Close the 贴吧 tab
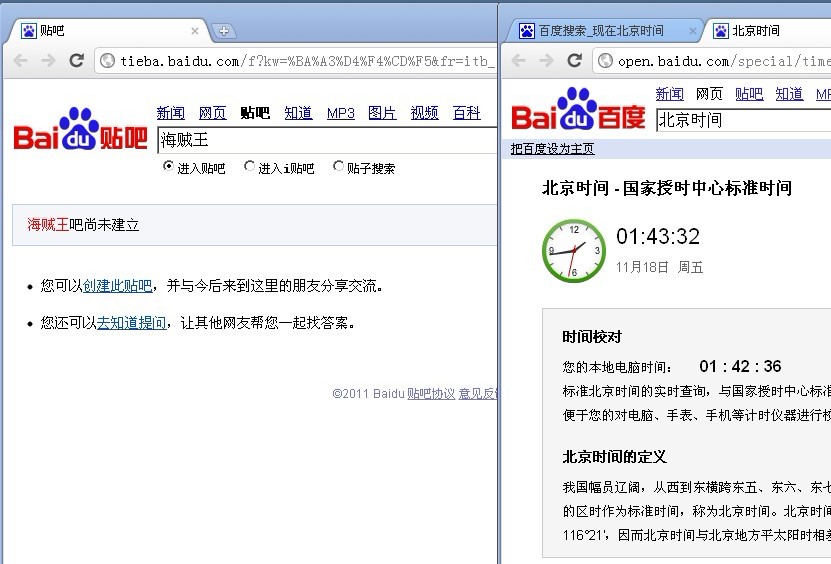The image size is (831, 564). [195, 31]
